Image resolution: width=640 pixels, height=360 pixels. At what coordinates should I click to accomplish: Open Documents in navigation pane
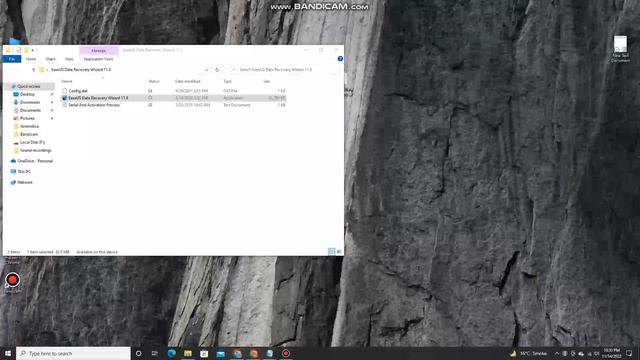30,110
